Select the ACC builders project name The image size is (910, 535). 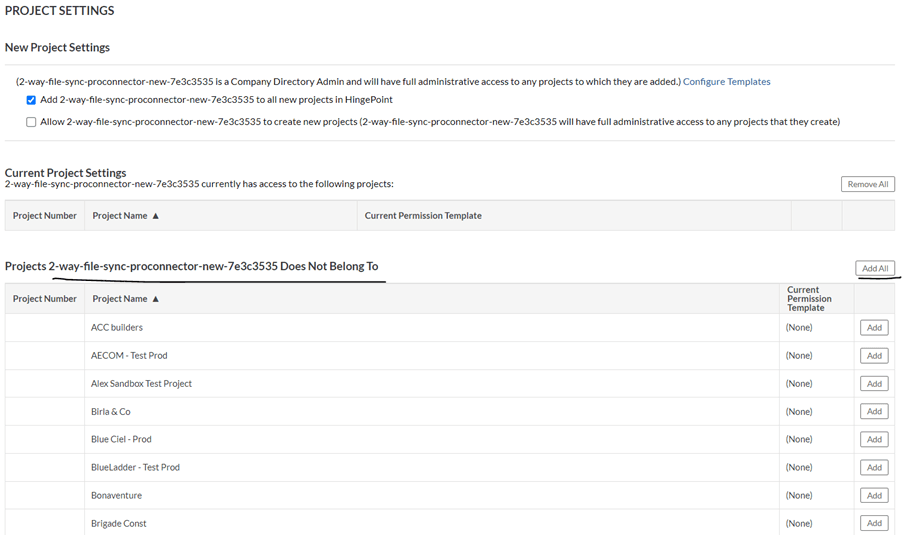(x=117, y=328)
